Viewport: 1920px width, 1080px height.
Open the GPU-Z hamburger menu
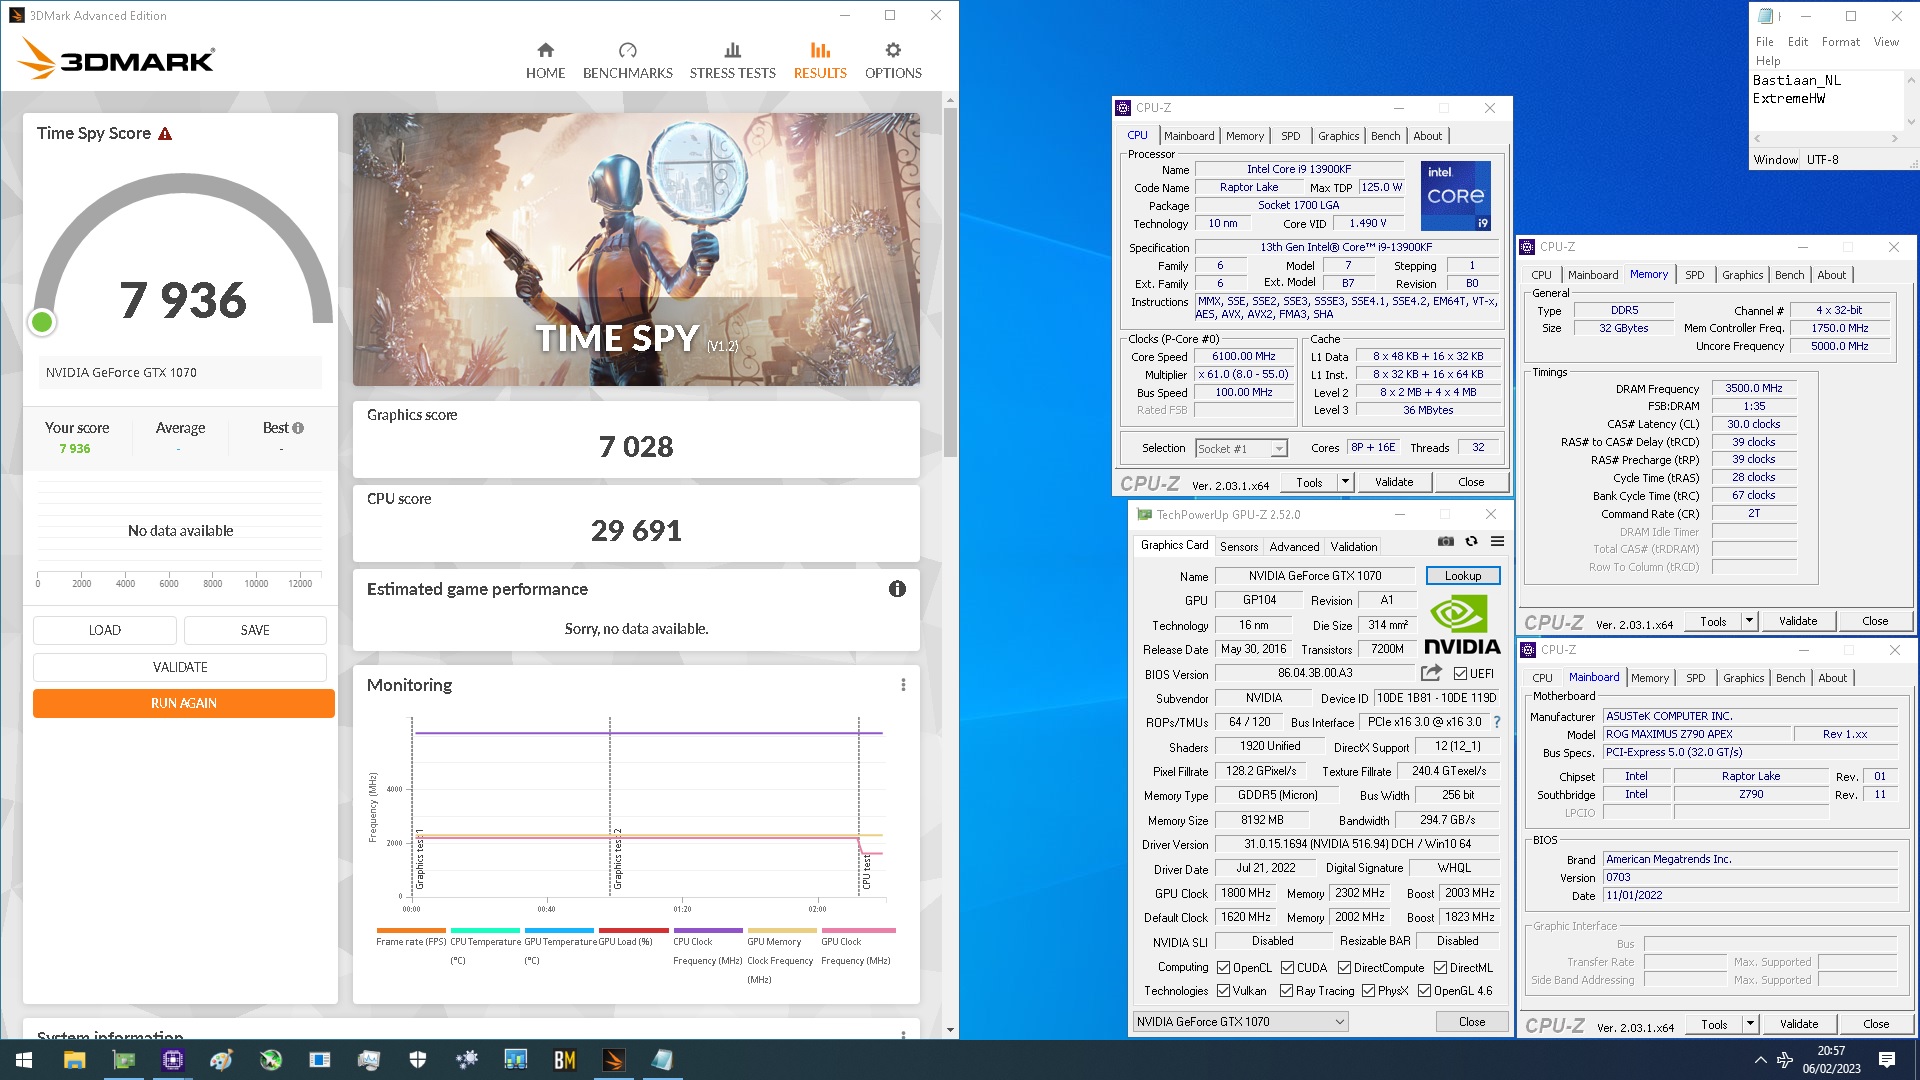[1497, 541]
